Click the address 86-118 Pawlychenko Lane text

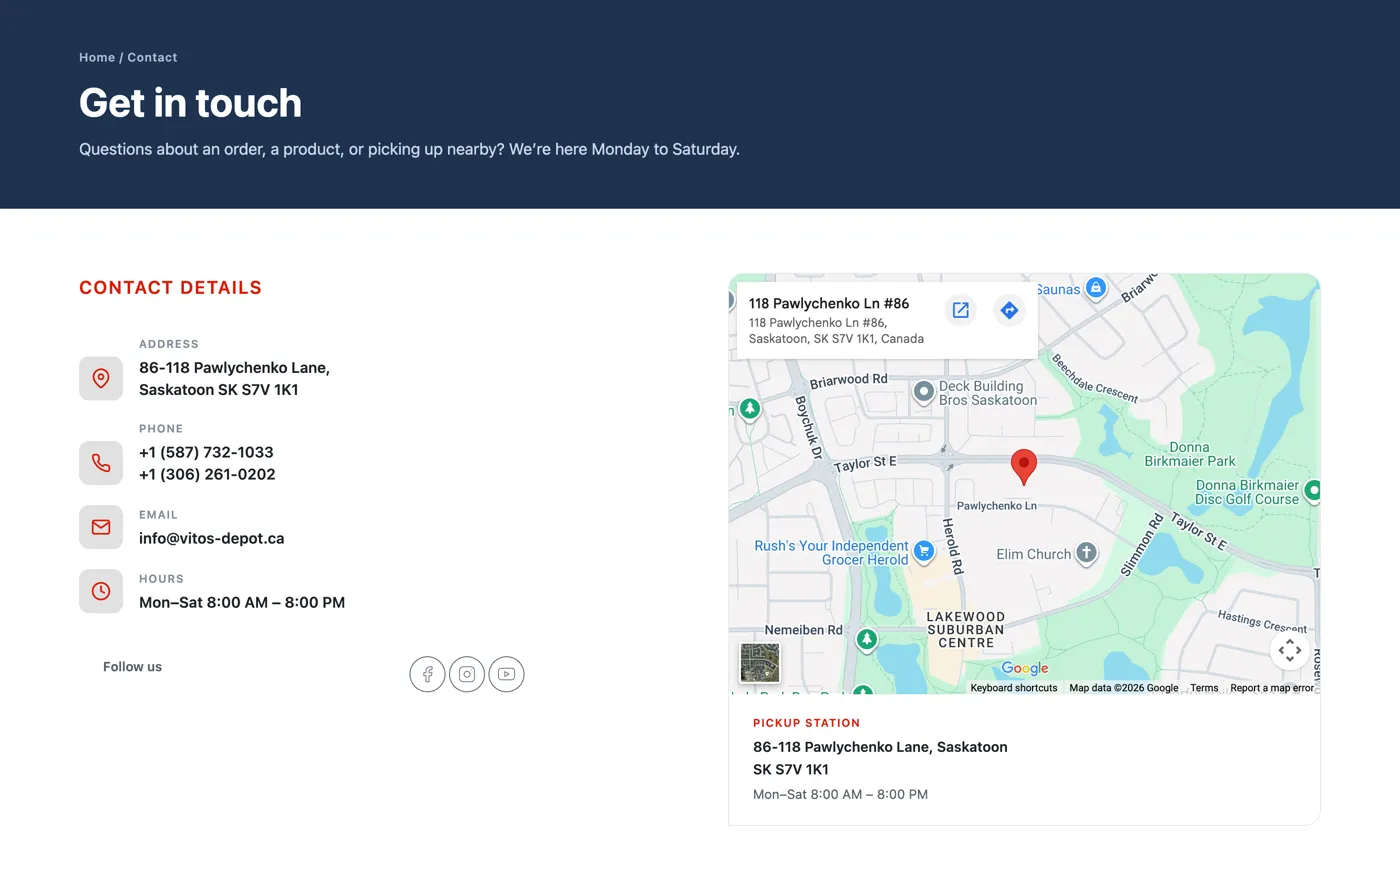tap(234, 379)
